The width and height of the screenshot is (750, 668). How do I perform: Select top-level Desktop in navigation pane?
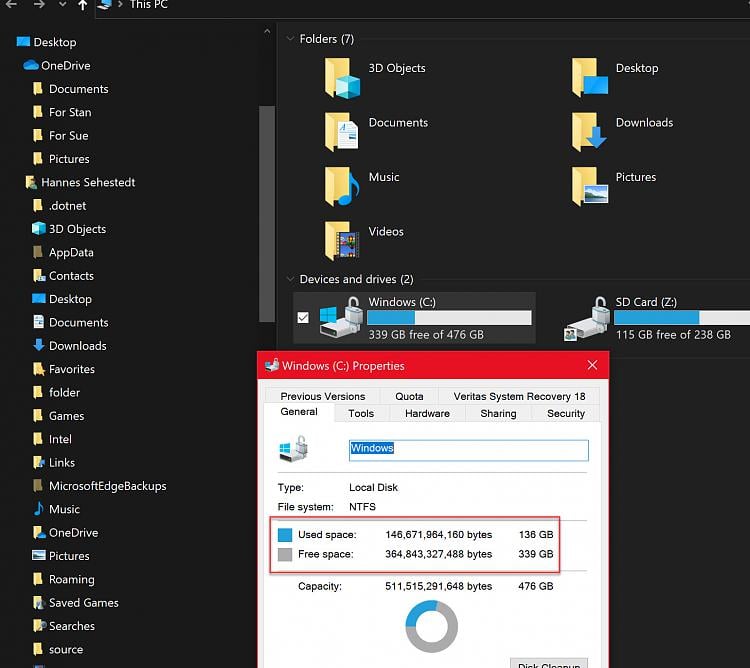pos(55,42)
